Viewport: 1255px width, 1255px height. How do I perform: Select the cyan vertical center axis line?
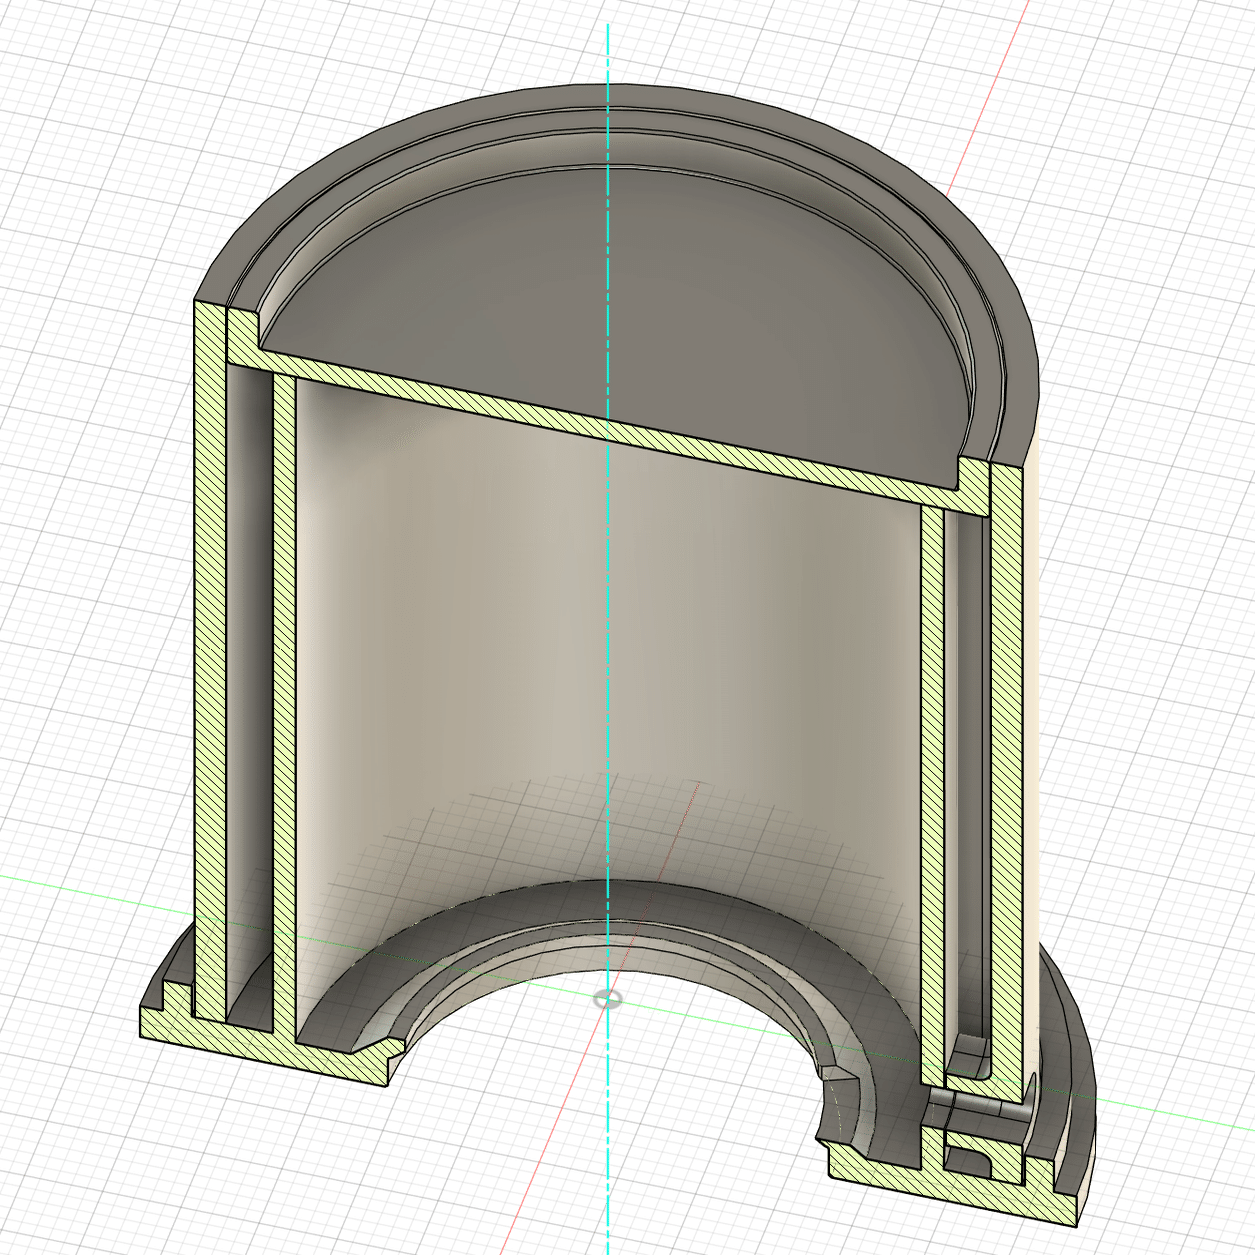(608, 640)
